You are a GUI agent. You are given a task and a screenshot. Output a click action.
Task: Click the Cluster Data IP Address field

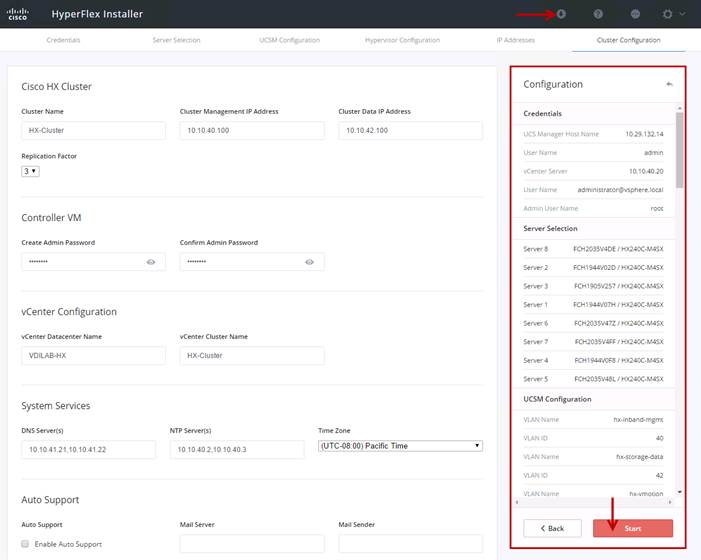point(410,131)
